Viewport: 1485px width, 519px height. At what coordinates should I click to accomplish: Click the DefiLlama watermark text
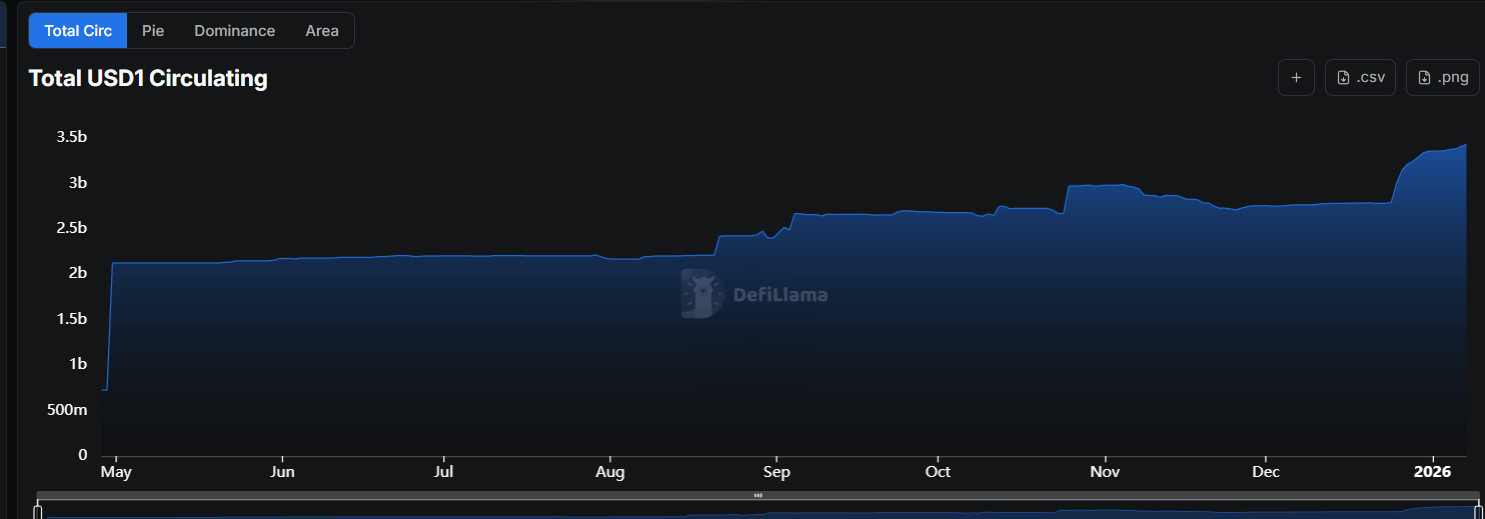780,295
